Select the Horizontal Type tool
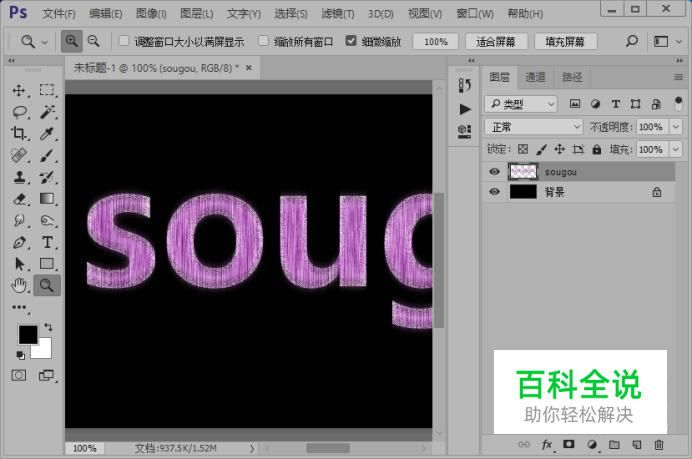Image resolution: width=692 pixels, height=459 pixels. (x=47, y=242)
